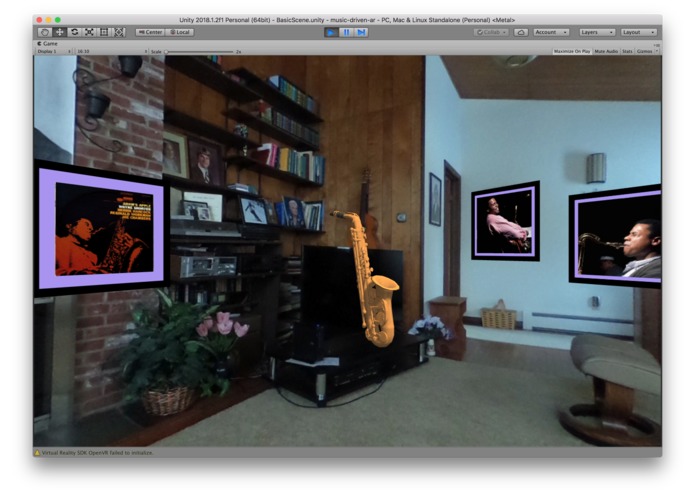Toggle Gizmos display
695x494 pixels.
[x=644, y=51]
